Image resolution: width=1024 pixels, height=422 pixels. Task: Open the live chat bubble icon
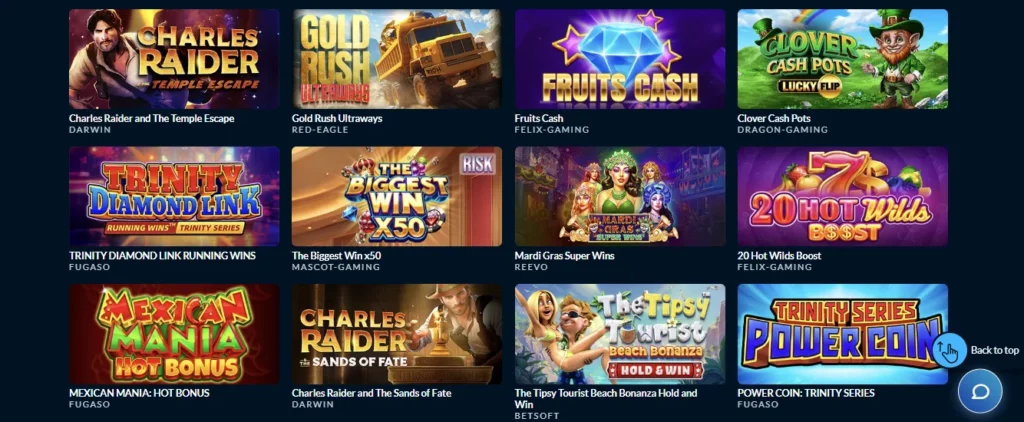(980, 391)
